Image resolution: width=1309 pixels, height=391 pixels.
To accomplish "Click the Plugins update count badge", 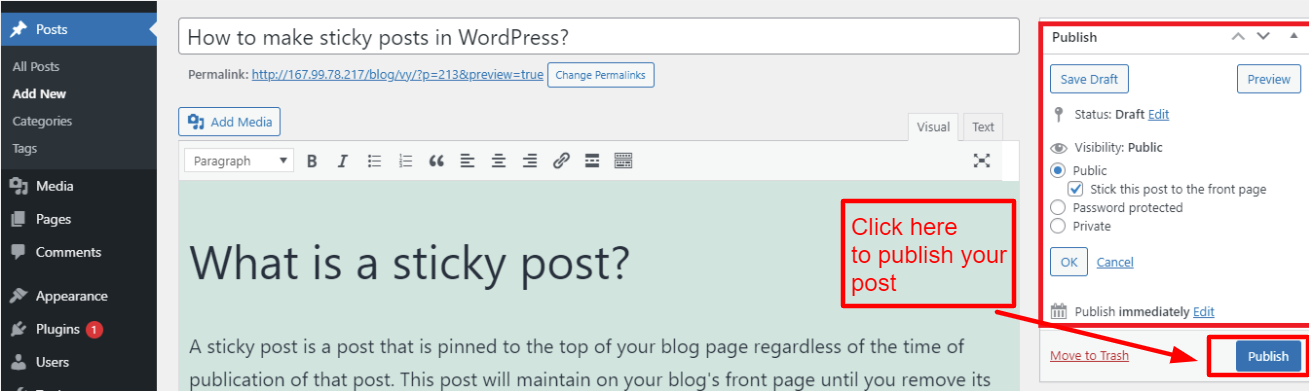I will tap(94, 329).
